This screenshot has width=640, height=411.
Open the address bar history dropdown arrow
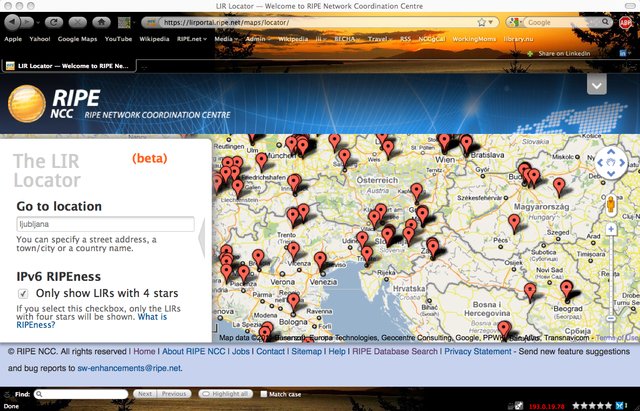point(491,22)
